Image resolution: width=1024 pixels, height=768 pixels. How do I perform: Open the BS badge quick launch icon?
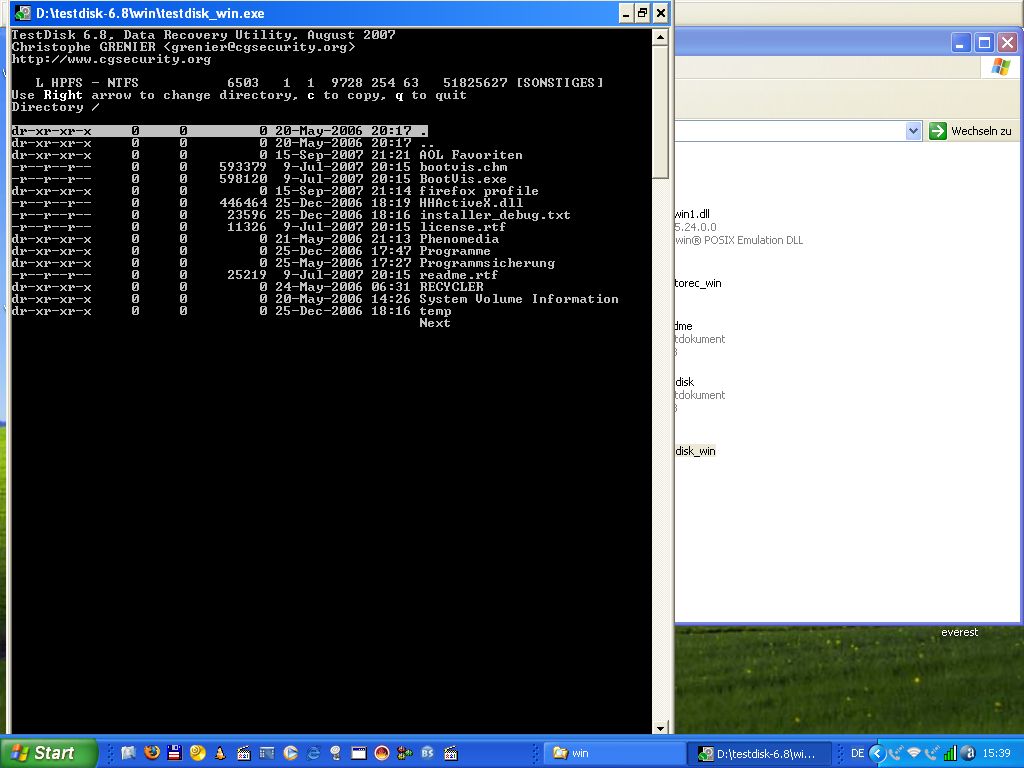[x=428, y=753]
